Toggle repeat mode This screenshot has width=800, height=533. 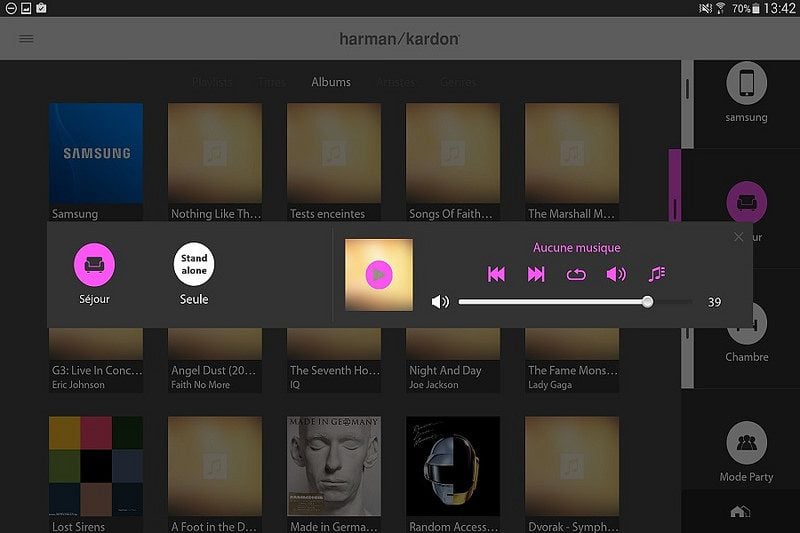[x=576, y=275]
